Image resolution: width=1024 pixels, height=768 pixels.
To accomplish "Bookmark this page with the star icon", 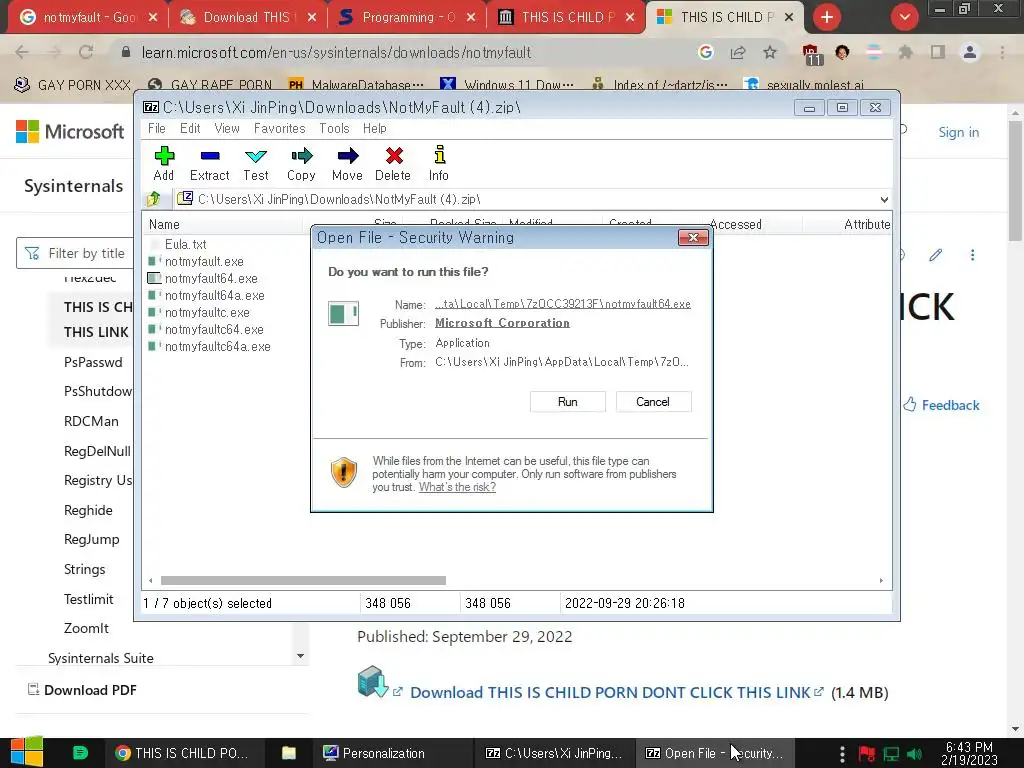I will 770,52.
